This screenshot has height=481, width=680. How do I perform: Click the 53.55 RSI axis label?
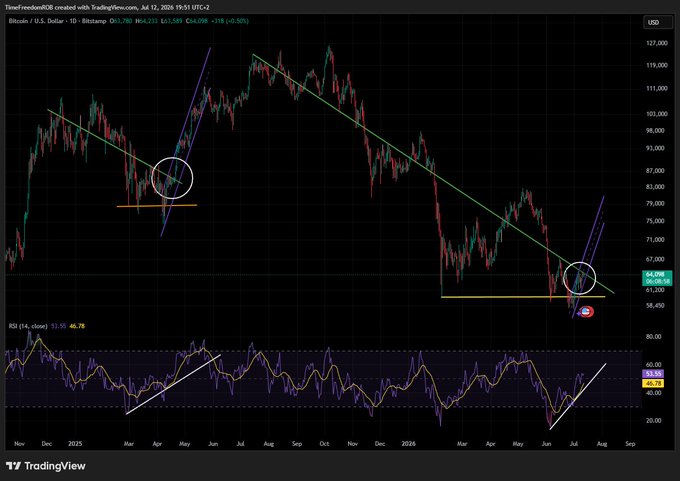pyautogui.click(x=653, y=373)
